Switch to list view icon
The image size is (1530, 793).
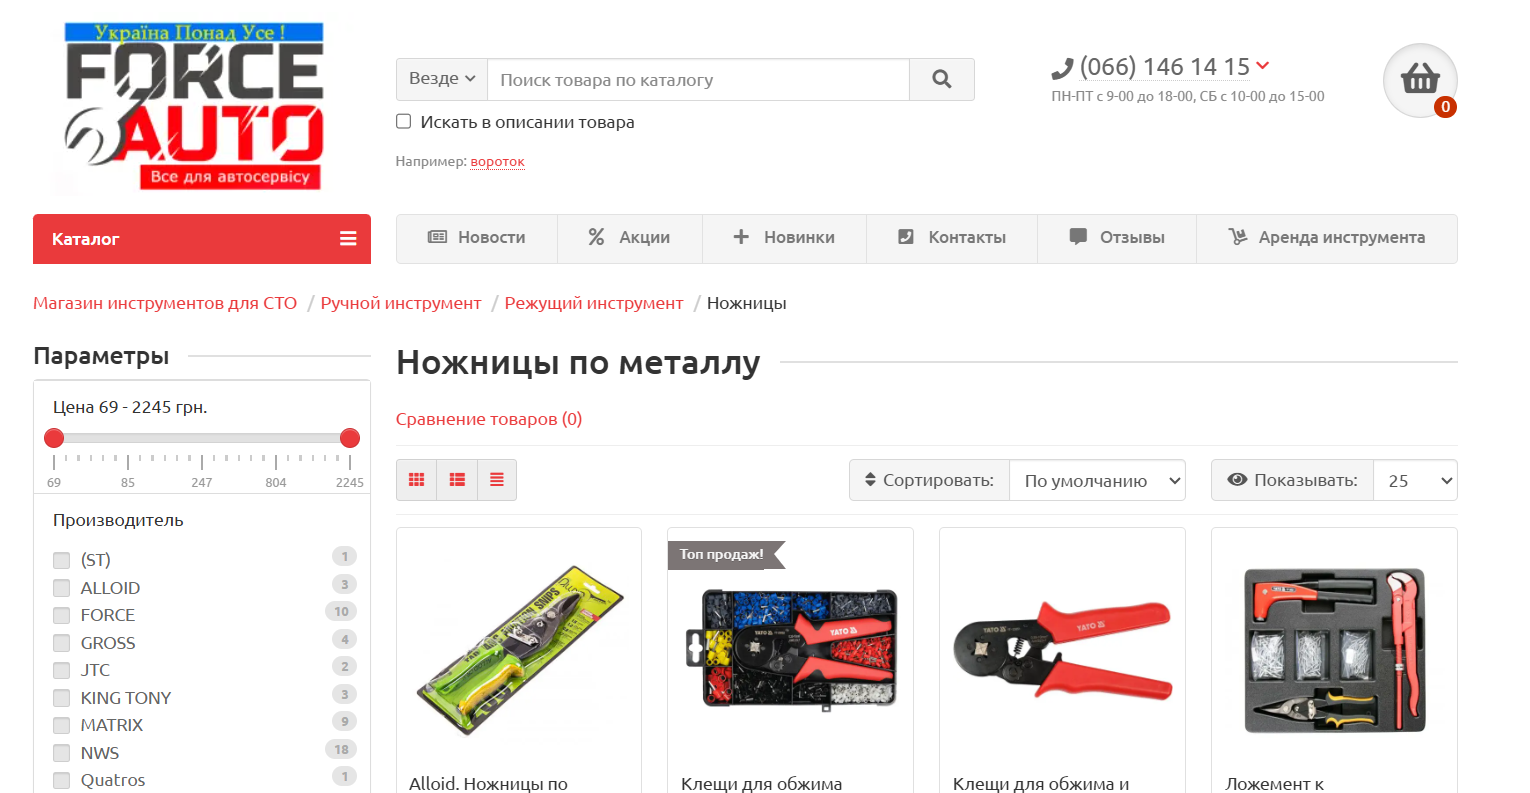tap(457, 480)
